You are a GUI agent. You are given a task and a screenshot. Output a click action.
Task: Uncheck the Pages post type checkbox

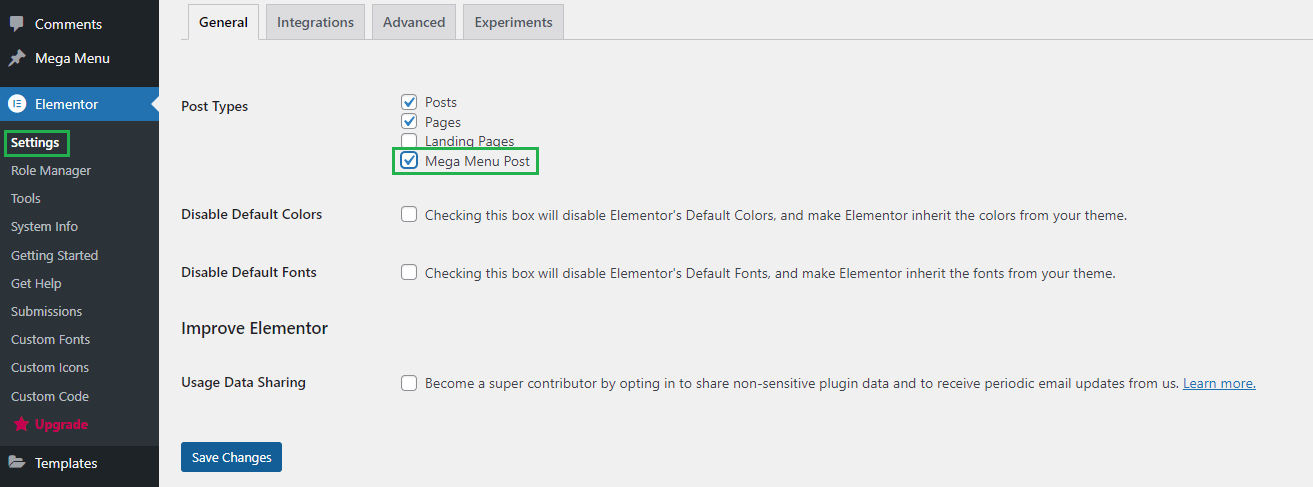point(409,121)
